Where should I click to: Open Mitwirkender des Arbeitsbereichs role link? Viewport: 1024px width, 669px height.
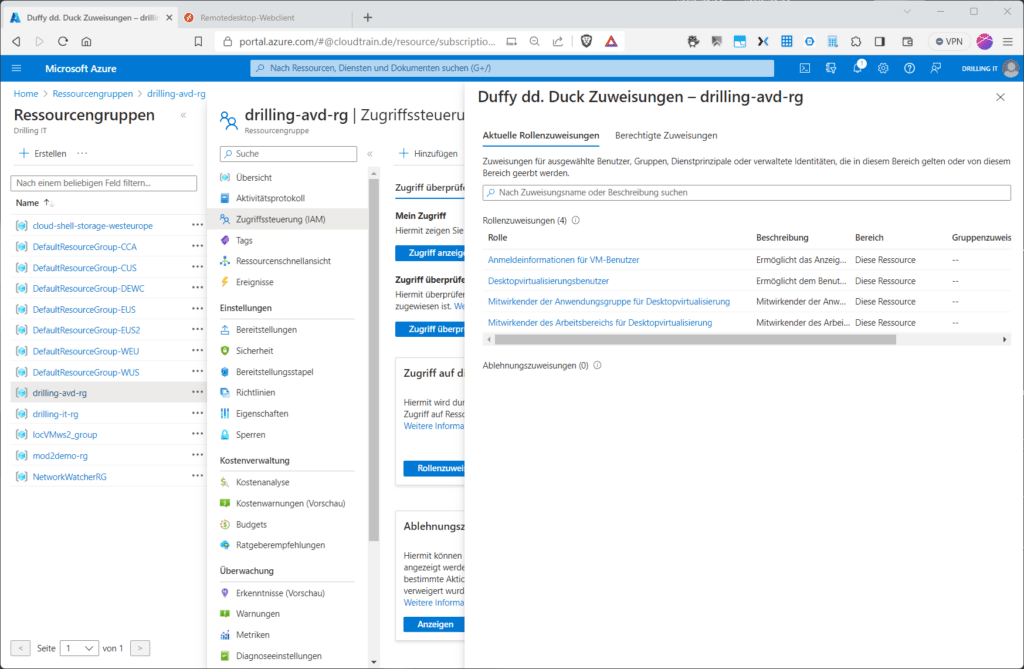click(600, 323)
